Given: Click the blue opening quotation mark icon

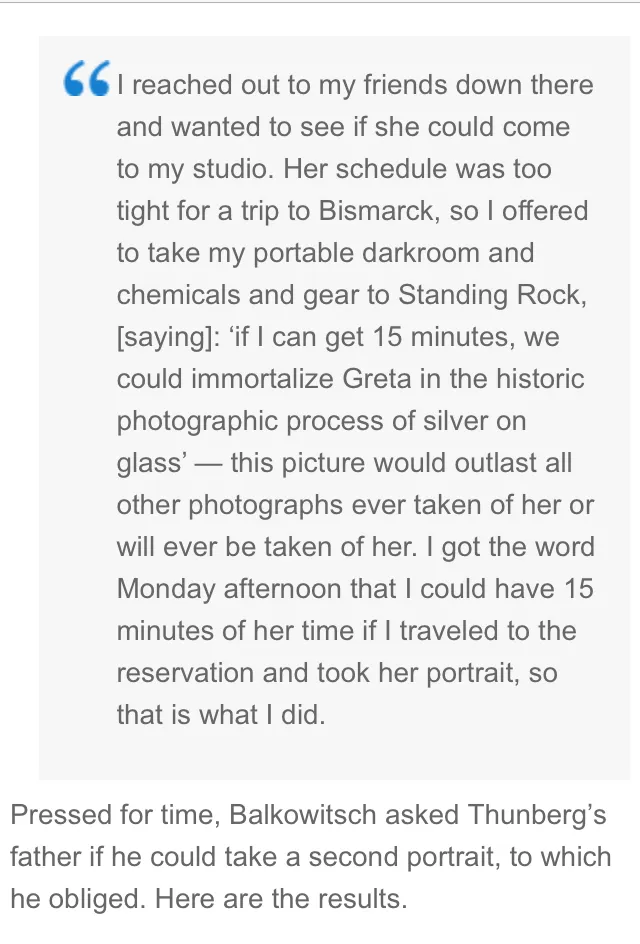Looking at the screenshot, I should pyautogui.click(x=87, y=78).
